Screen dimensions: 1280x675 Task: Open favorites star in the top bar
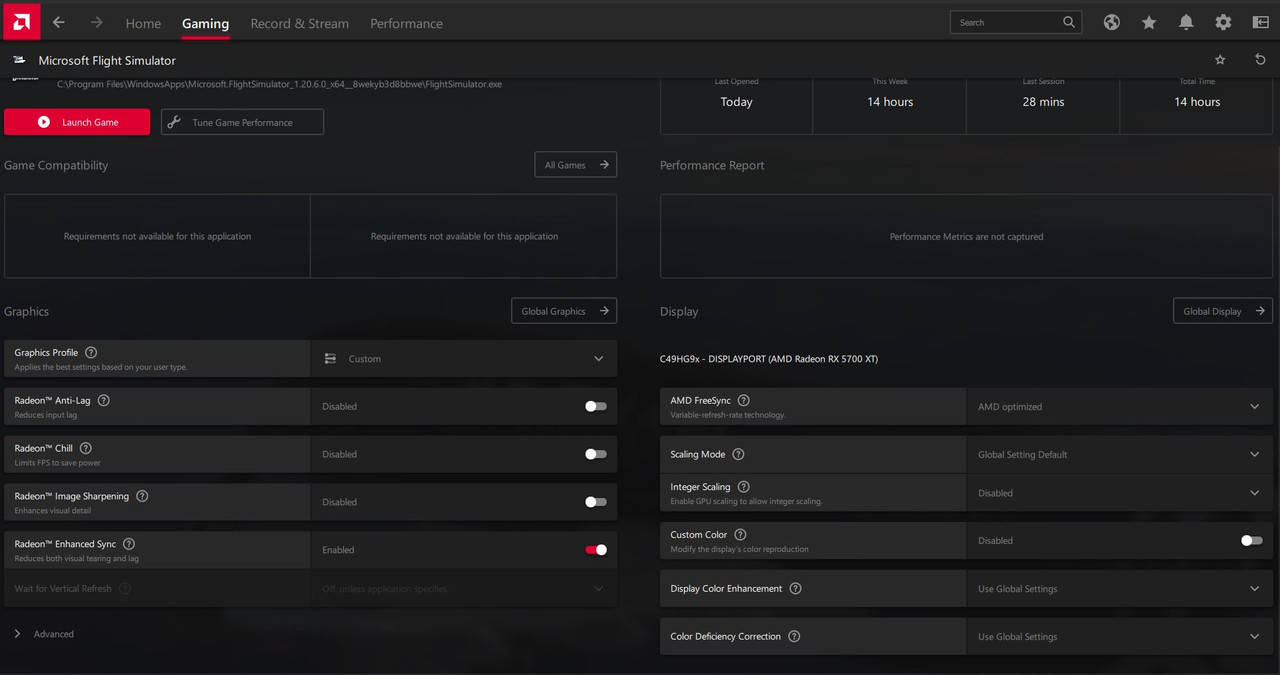pyautogui.click(x=1149, y=22)
